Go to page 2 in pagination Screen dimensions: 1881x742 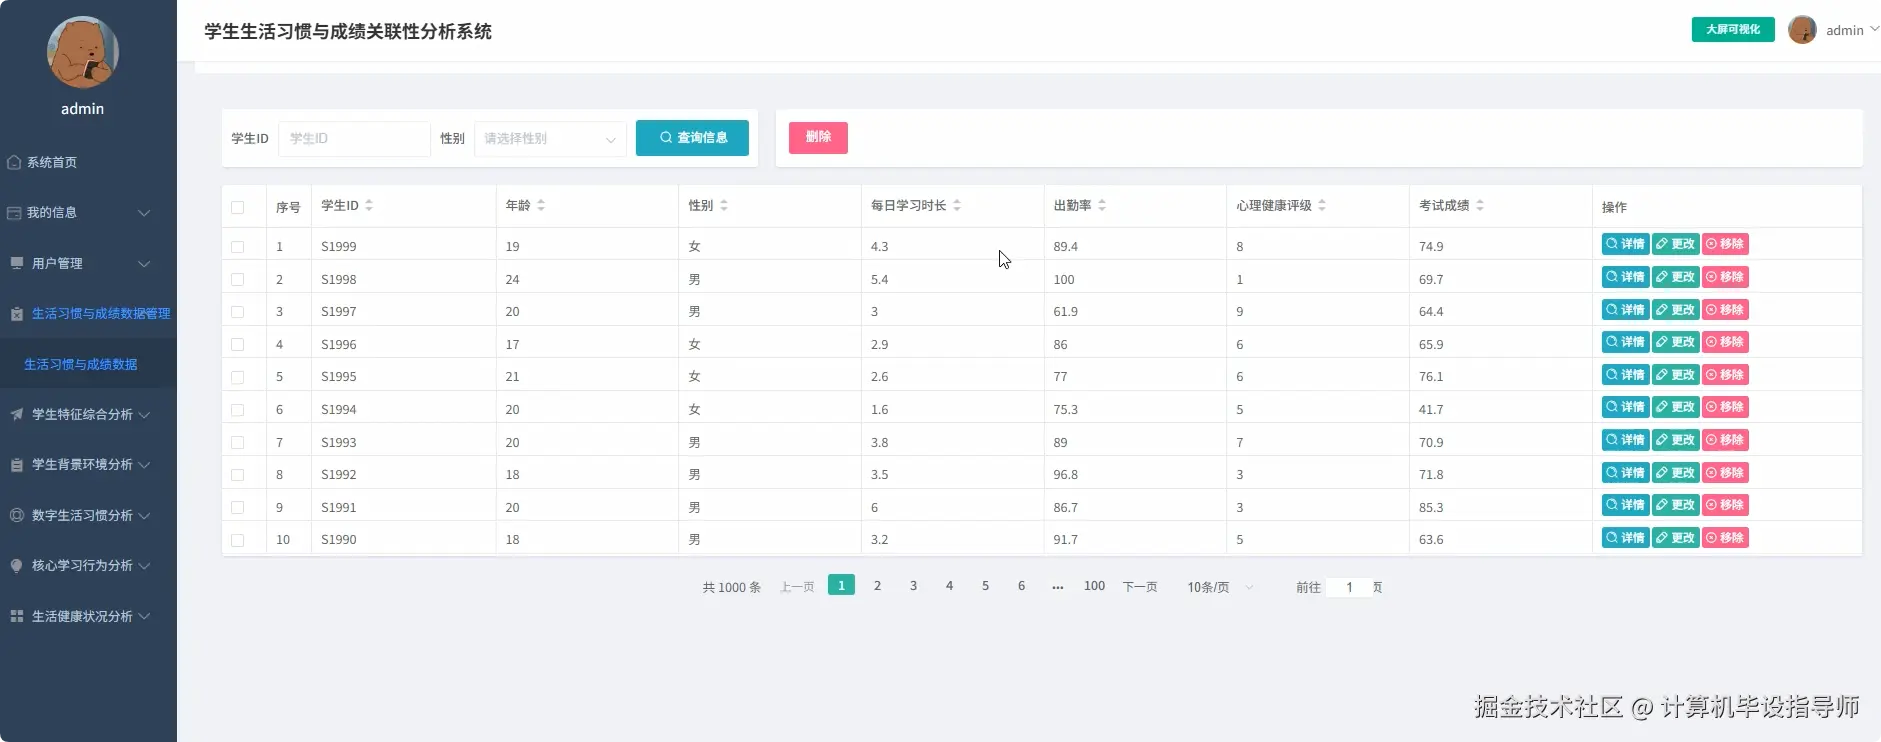[x=877, y=586]
